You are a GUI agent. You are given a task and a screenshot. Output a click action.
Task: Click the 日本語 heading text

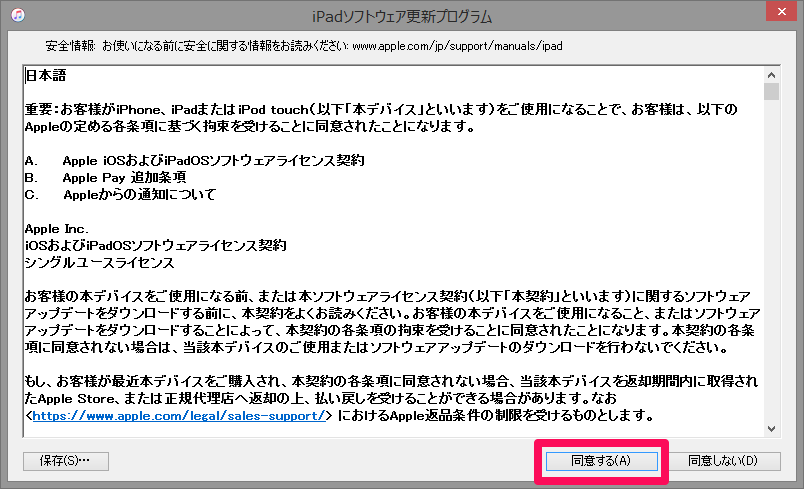pos(46,76)
